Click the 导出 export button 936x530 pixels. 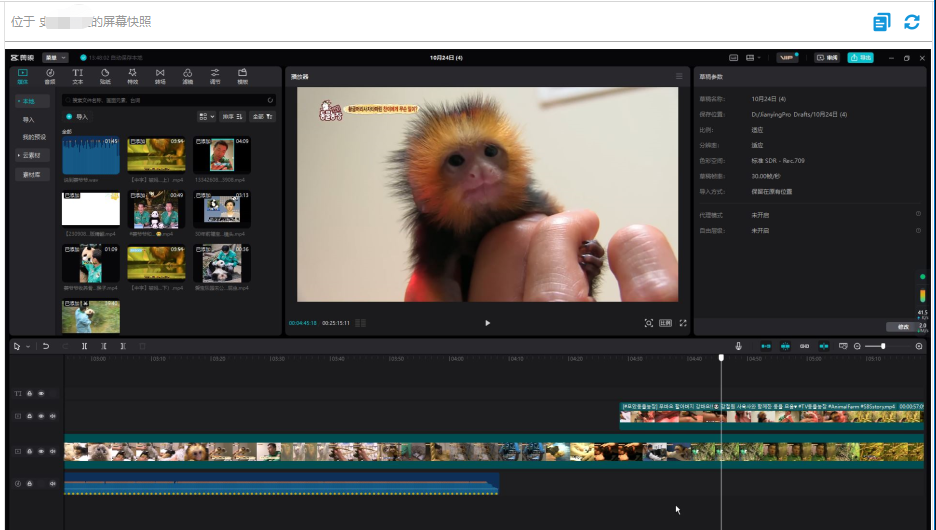(859, 58)
